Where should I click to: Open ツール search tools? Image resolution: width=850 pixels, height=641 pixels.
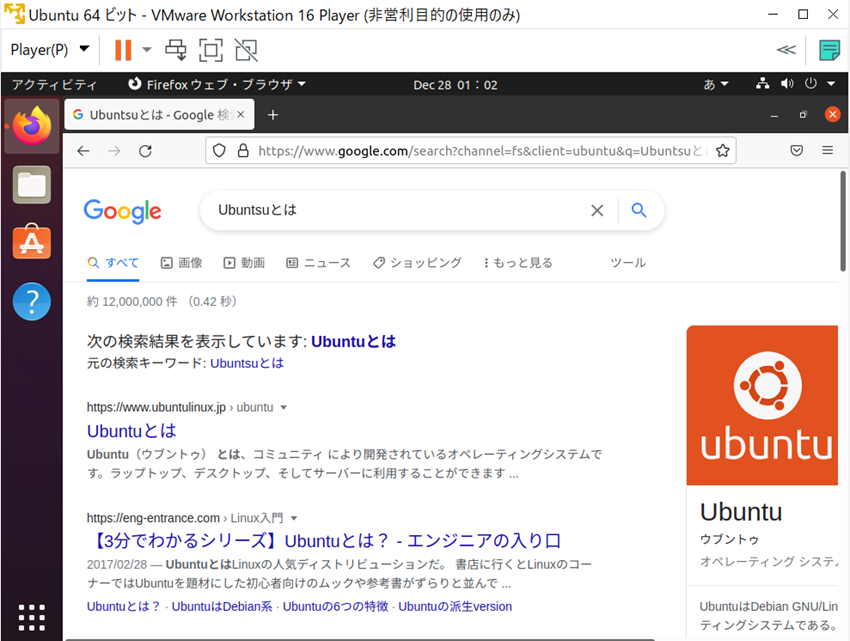[628, 263]
